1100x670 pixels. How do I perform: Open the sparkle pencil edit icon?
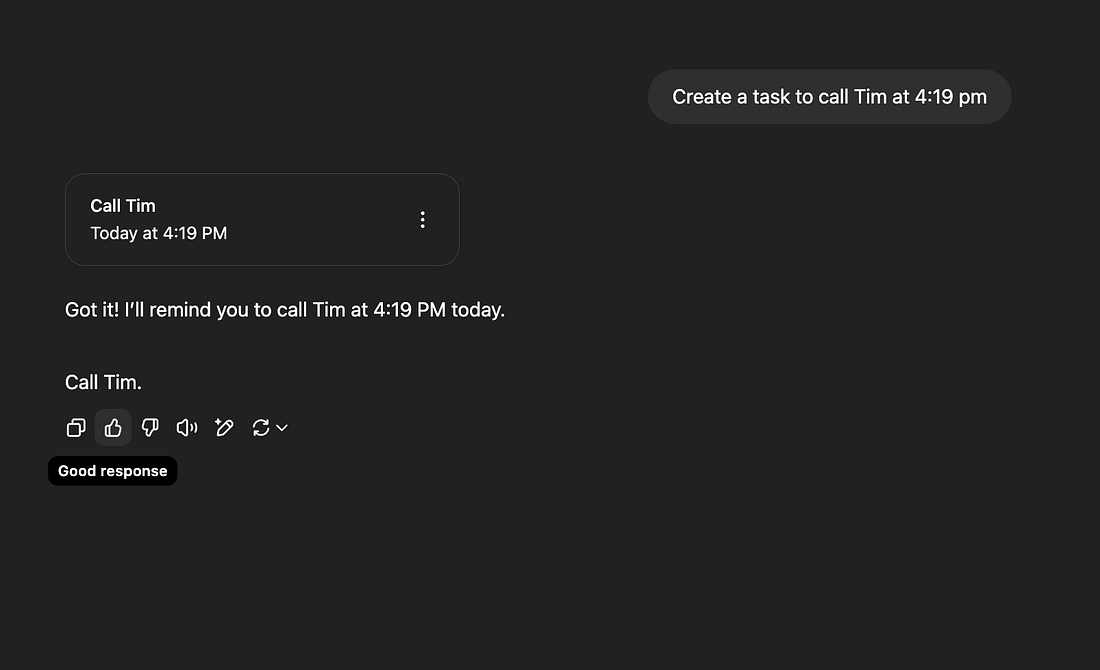pyautogui.click(x=224, y=428)
